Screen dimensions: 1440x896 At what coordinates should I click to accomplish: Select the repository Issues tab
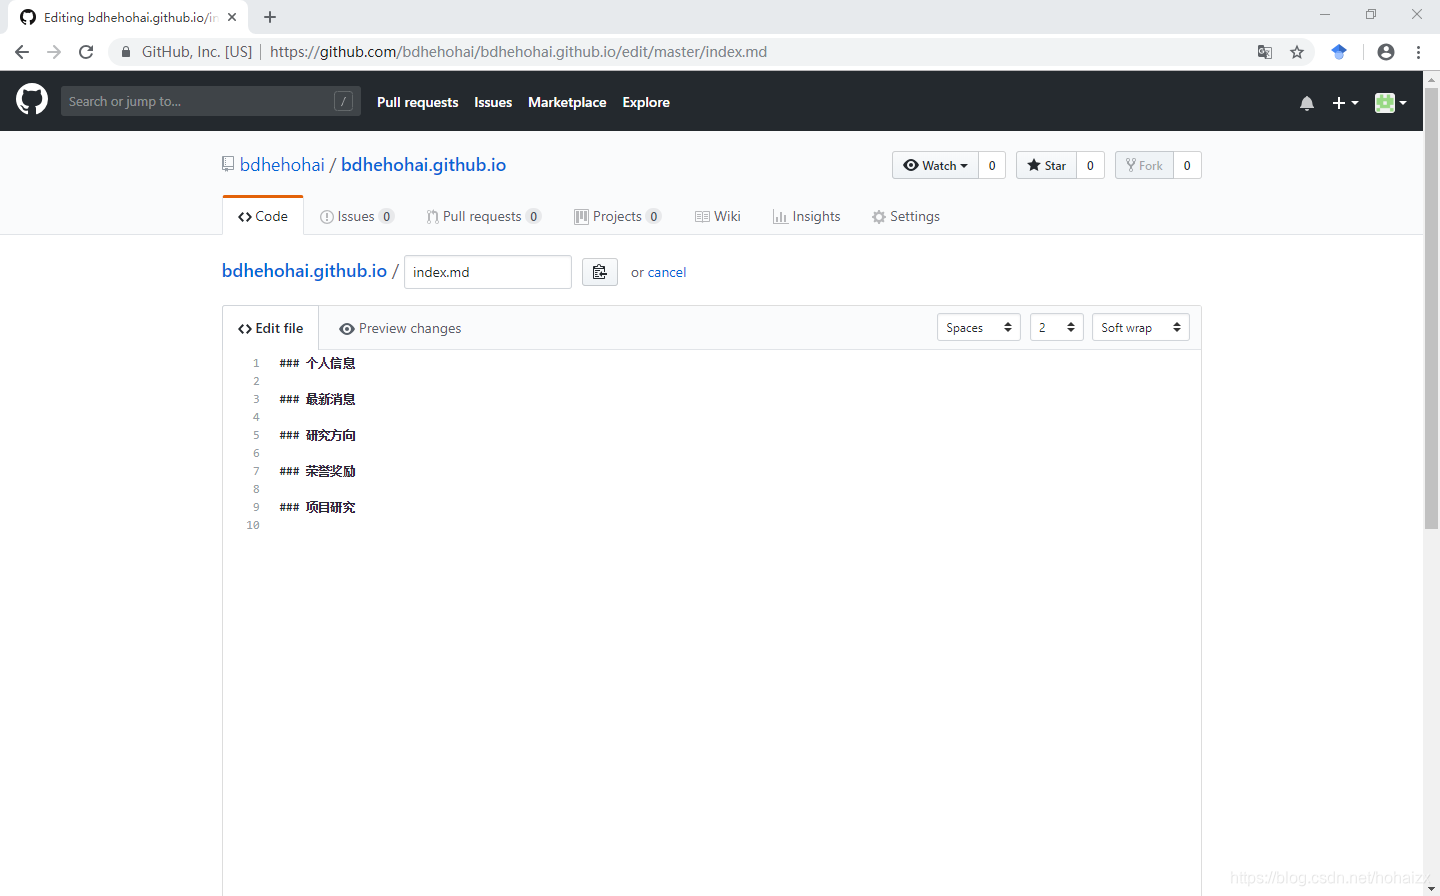357,216
